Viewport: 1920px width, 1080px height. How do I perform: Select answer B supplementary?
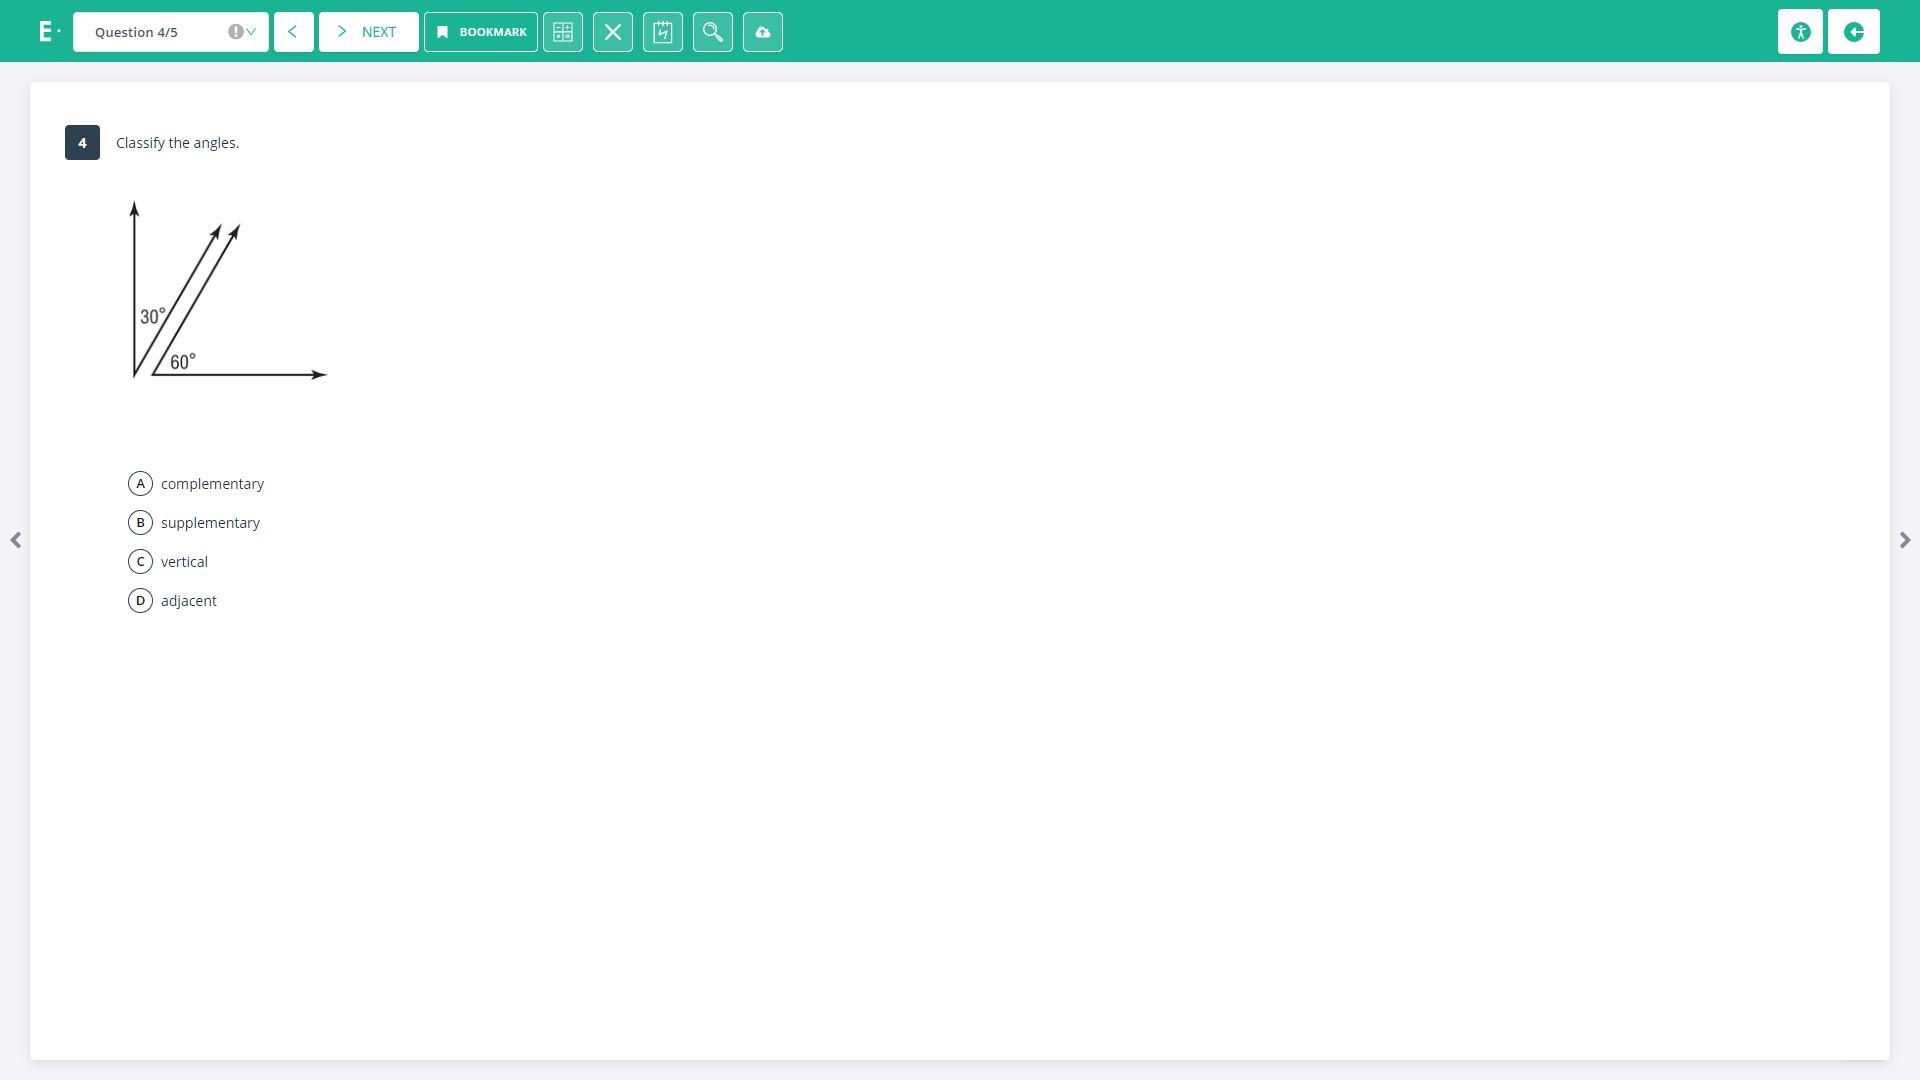pos(141,523)
